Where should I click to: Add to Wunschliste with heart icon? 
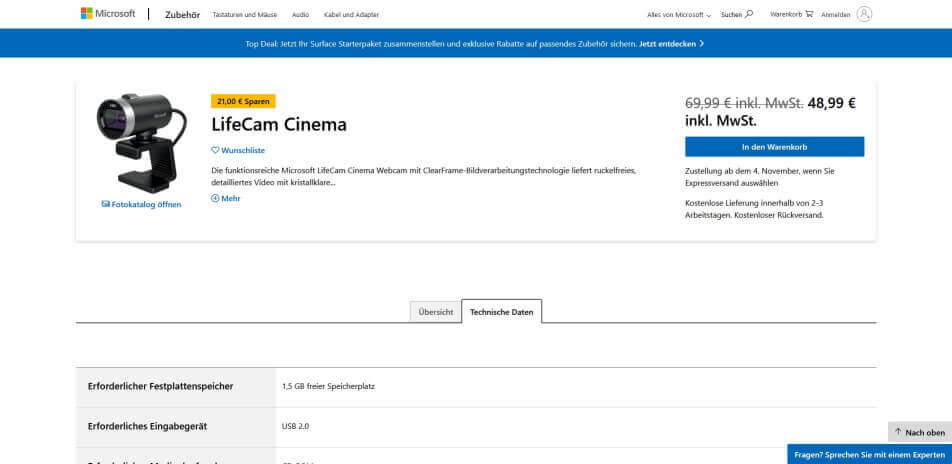coord(238,150)
